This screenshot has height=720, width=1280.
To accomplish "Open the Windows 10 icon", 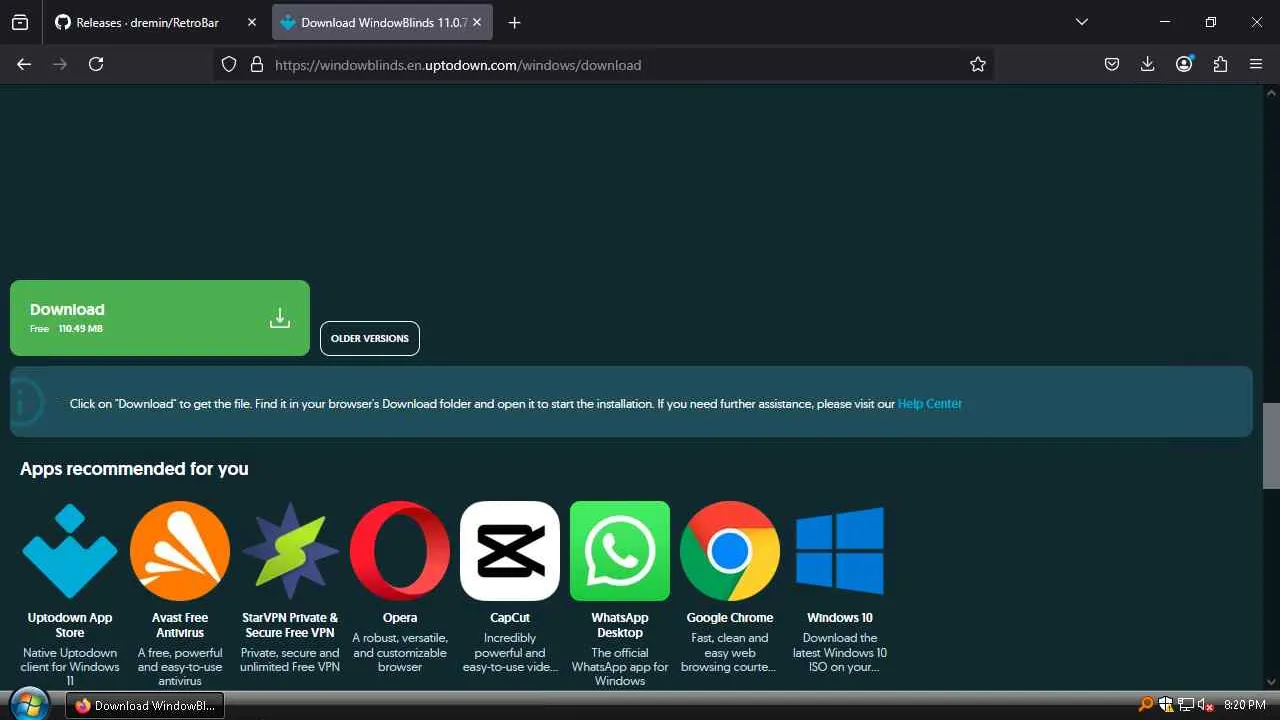I will 840,551.
